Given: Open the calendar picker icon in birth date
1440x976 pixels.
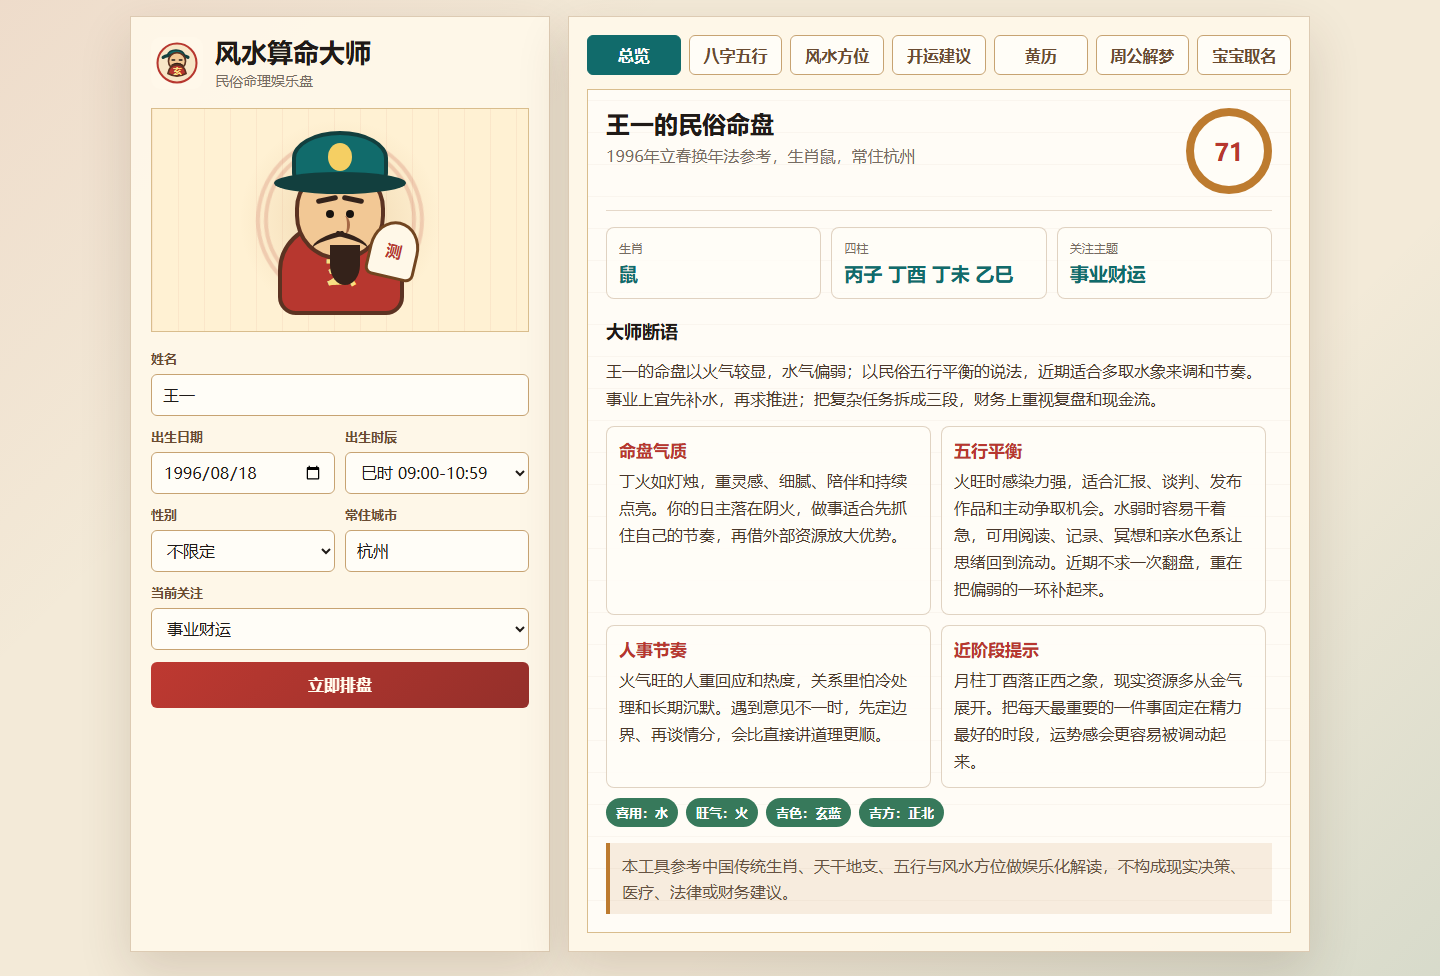Looking at the screenshot, I should tap(313, 473).
